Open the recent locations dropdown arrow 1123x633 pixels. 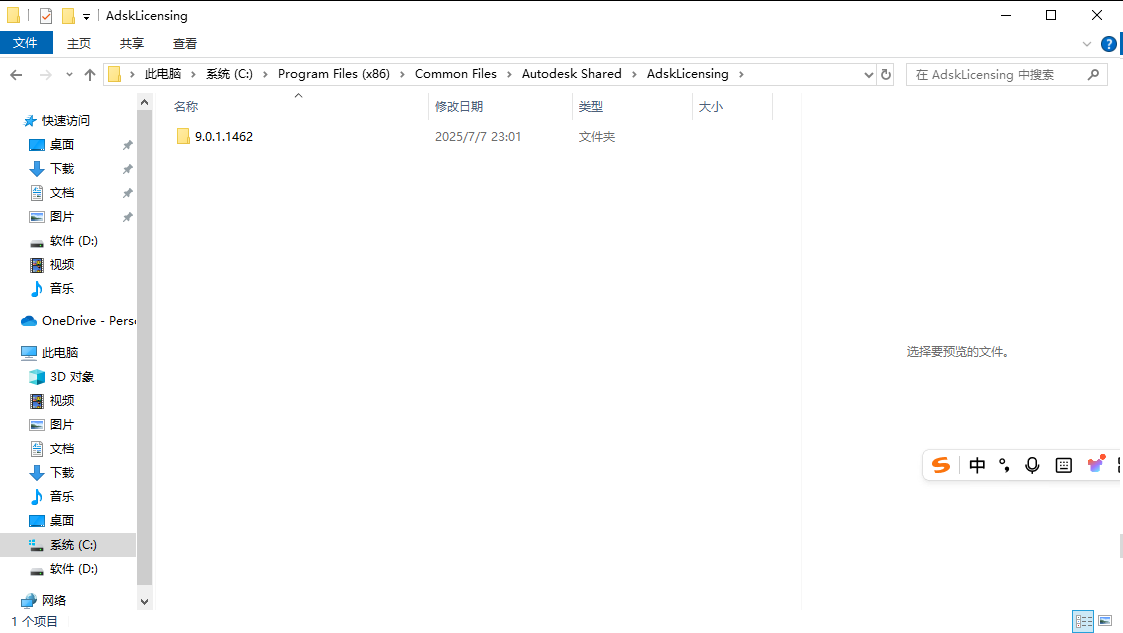pos(69,74)
